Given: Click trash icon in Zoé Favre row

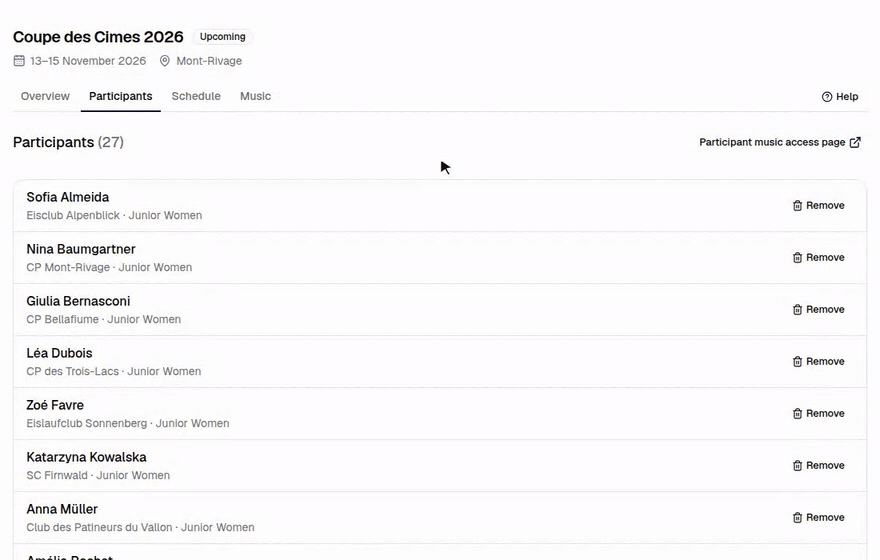Looking at the screenshot, I should 798,414.
